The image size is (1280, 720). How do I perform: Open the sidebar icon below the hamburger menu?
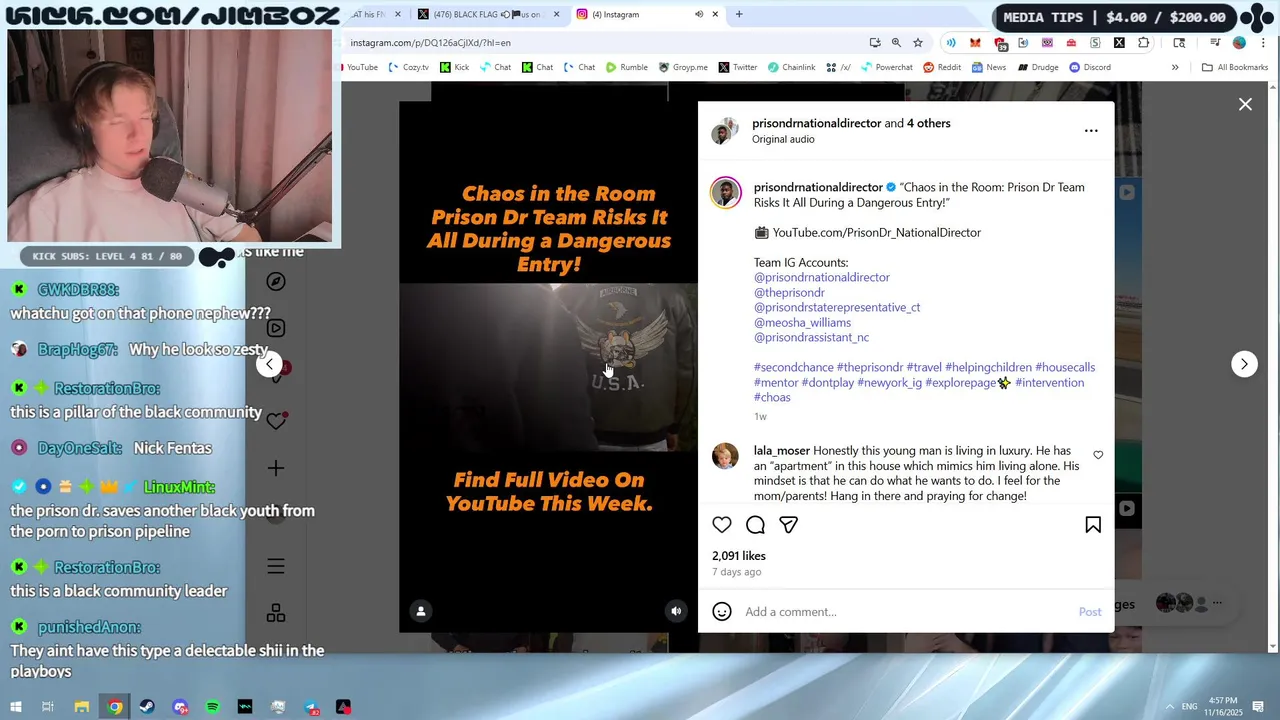point(276,613)
